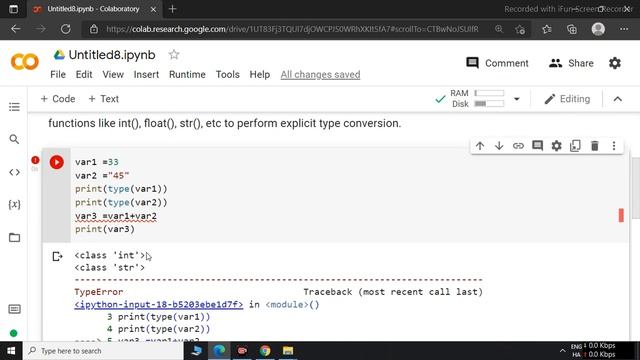Click the cell error indicator red icon
Screen dimensions: 640x360
35,160
